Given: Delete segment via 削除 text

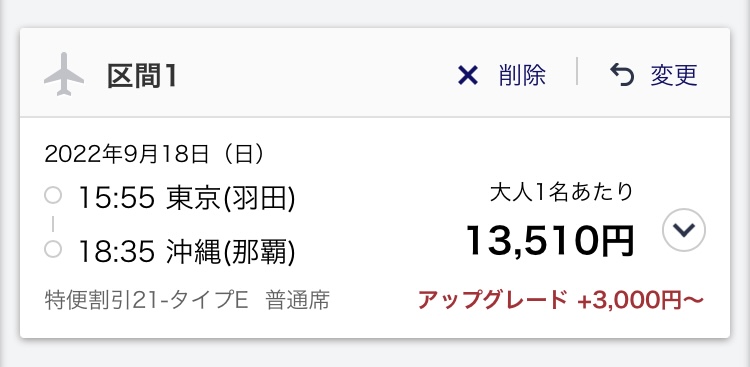Looking at the screenshot, I should pyautogui.click(x=522, y=76).
